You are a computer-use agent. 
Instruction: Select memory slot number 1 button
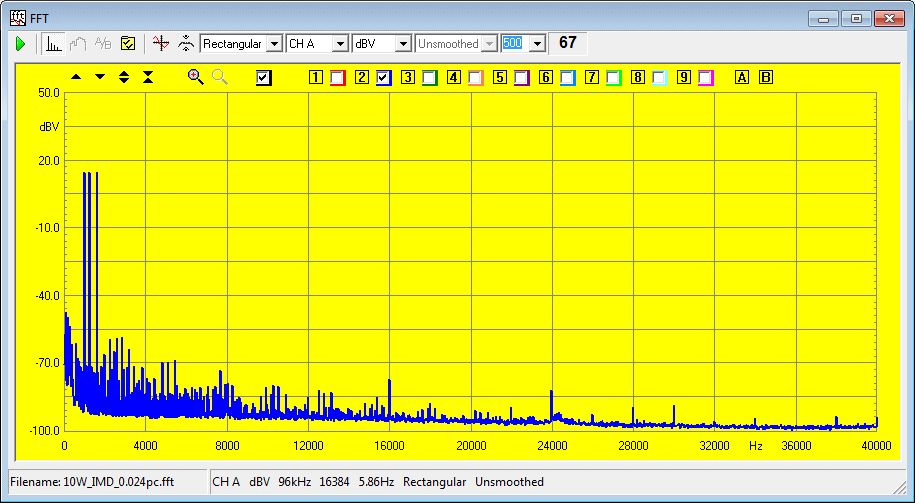coord(316,77)
